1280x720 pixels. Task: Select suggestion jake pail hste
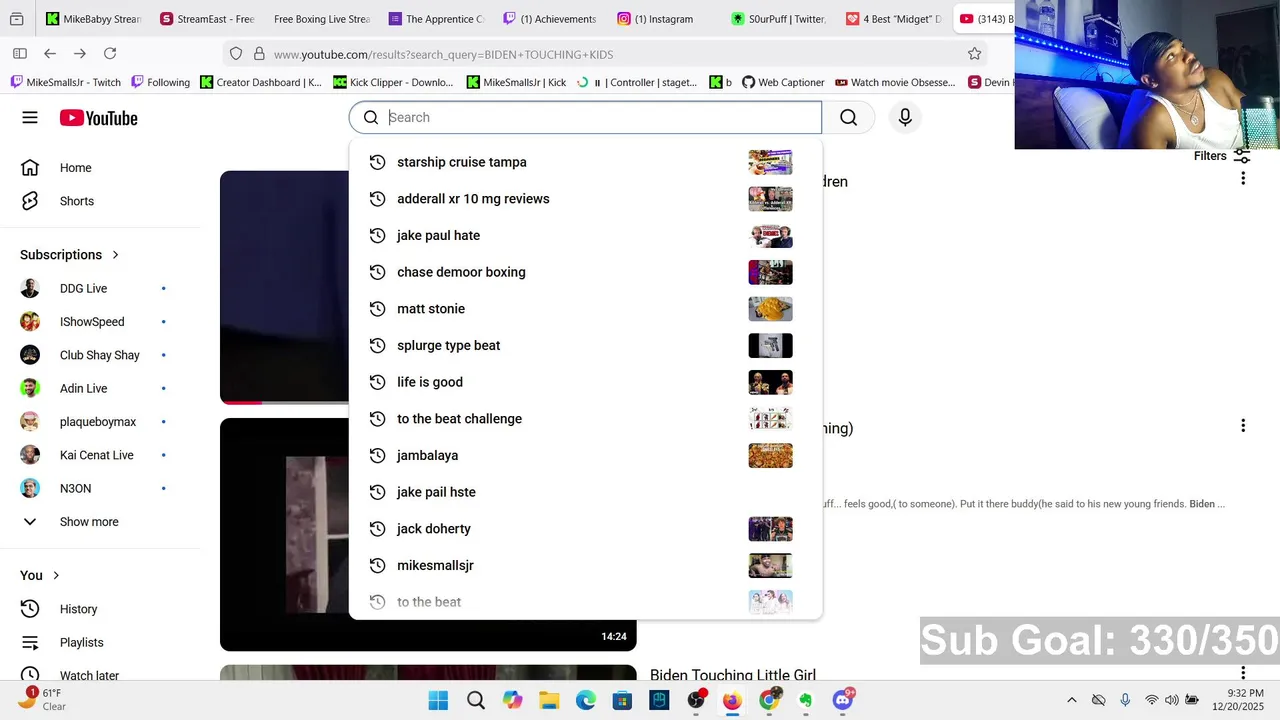pyautogui.click(x=585, y=492)
